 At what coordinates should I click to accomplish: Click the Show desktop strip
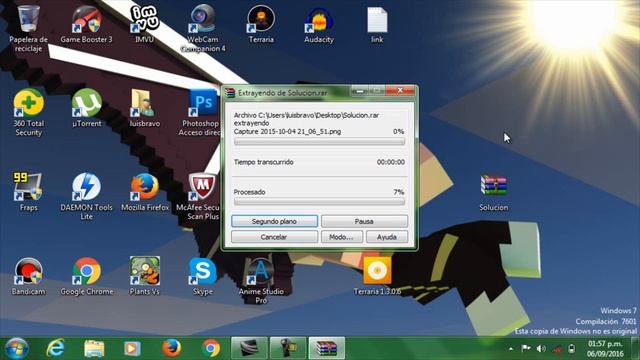click(636, 348)
